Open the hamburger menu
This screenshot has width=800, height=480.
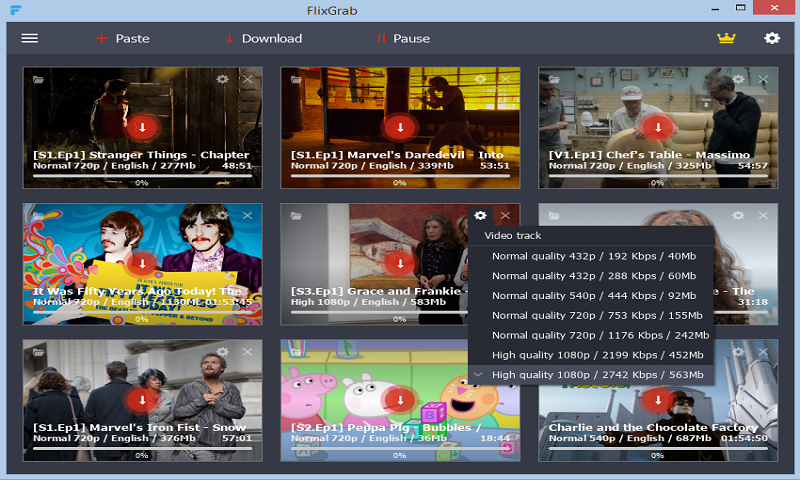pos(30,38)
